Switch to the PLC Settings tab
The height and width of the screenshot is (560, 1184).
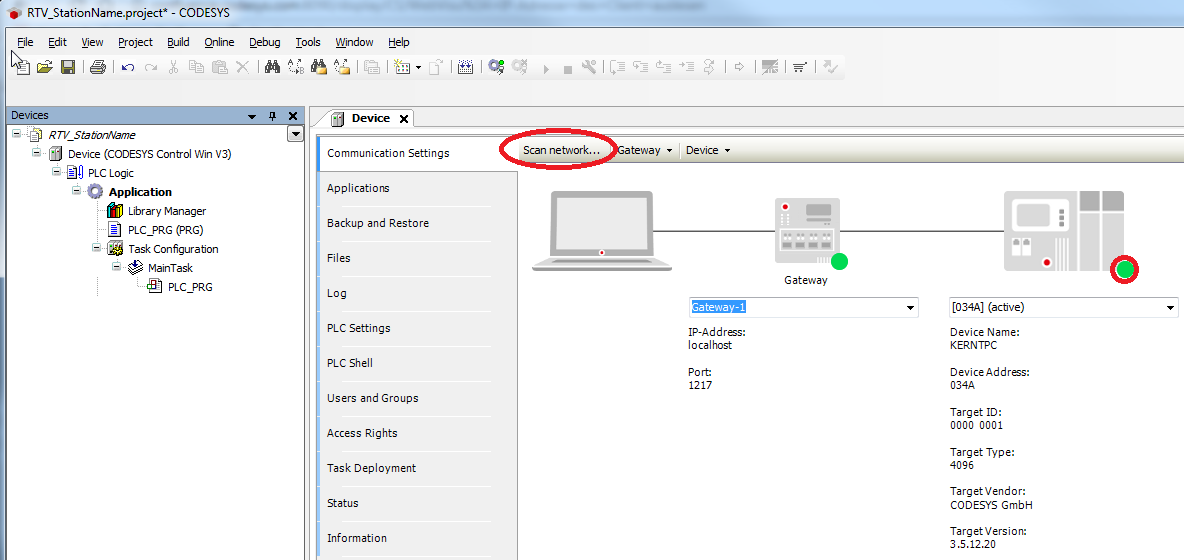(358, 328)
